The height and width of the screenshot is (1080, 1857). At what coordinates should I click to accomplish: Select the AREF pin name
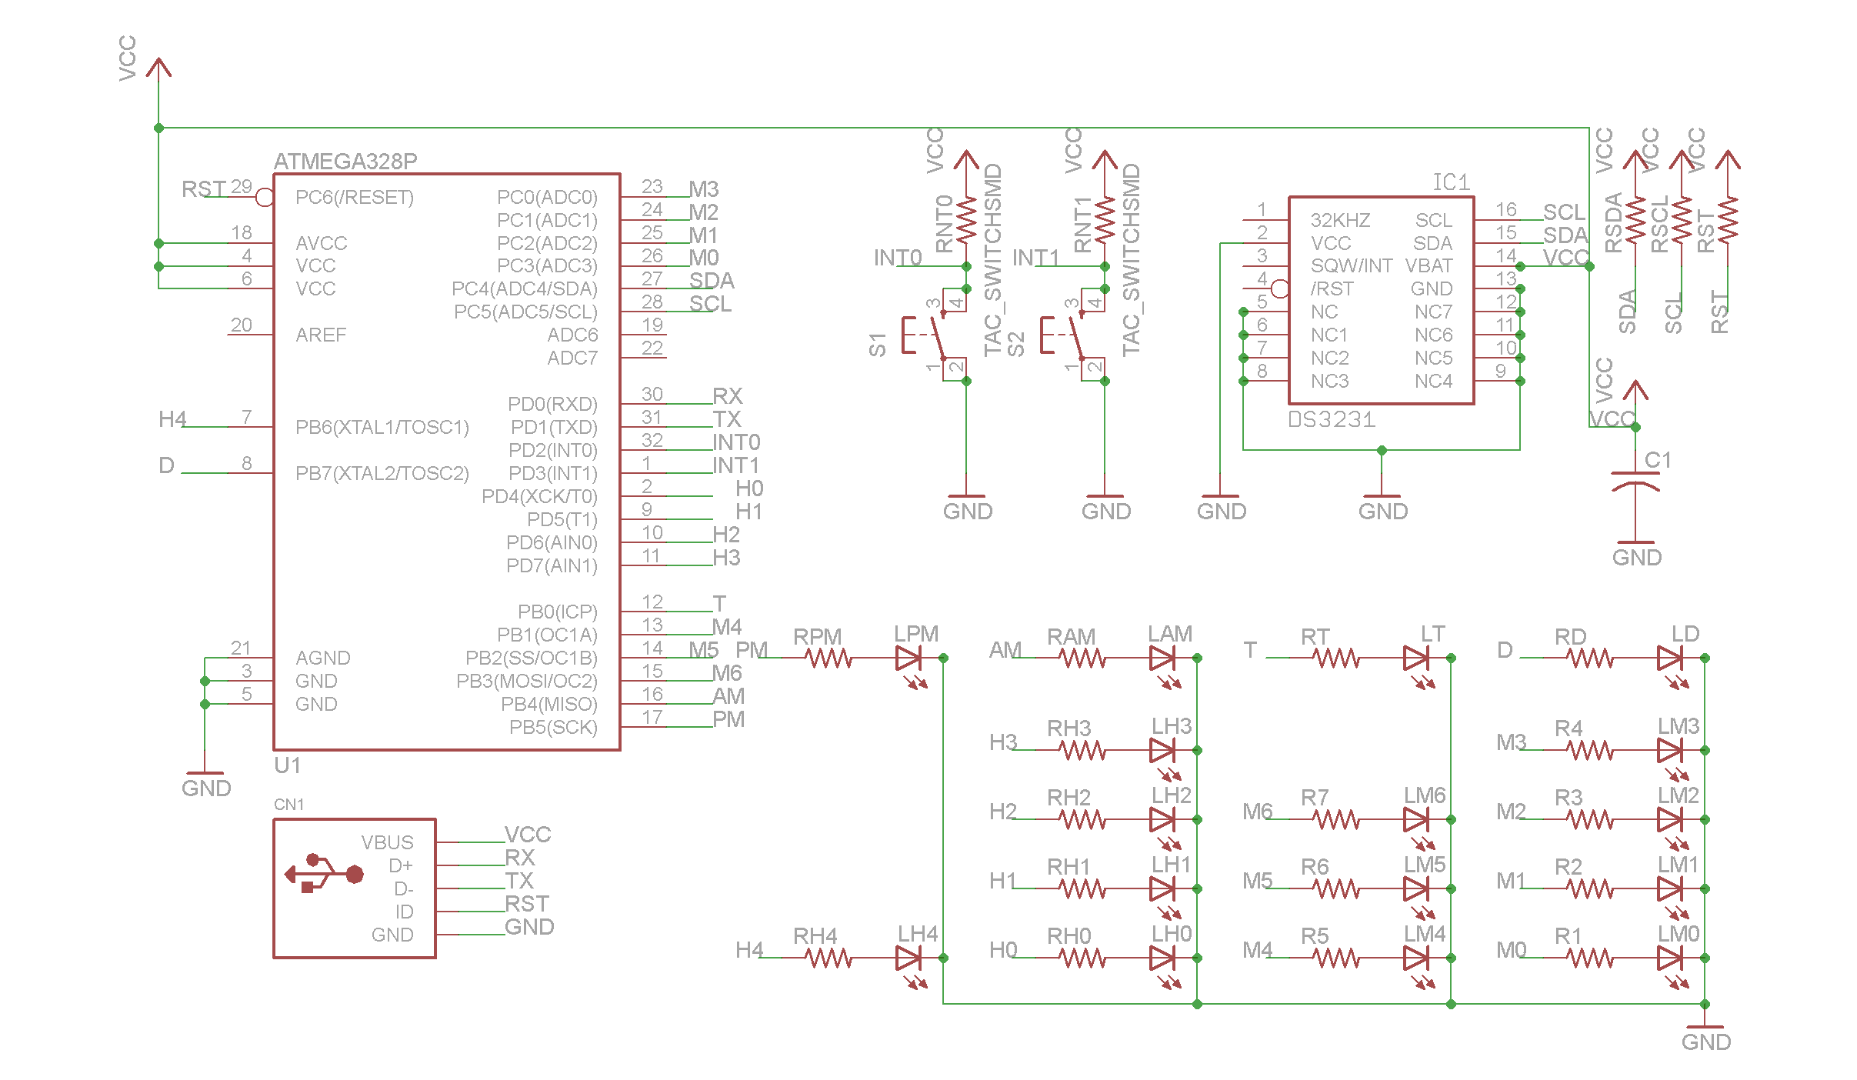[321, 335]
